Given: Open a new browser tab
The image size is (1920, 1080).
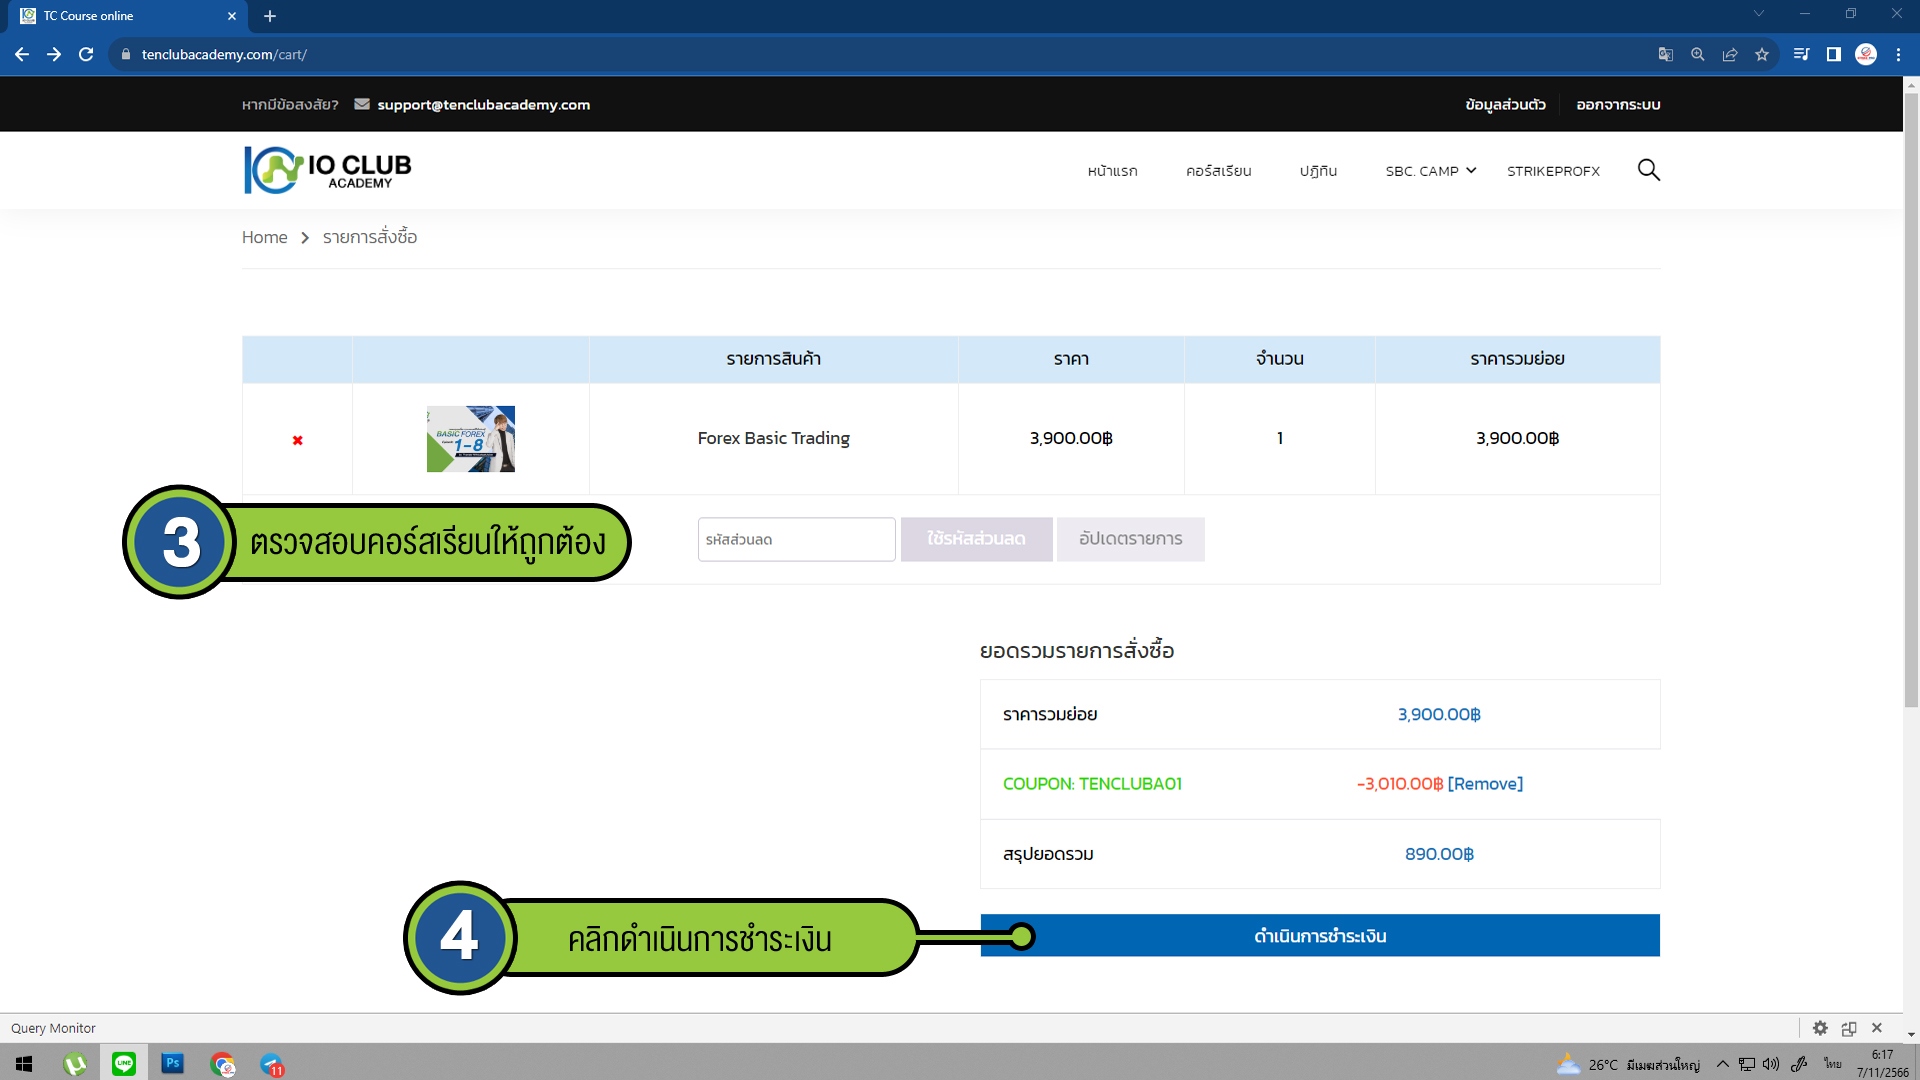Looking at the screenshot, I should point(270,16).
